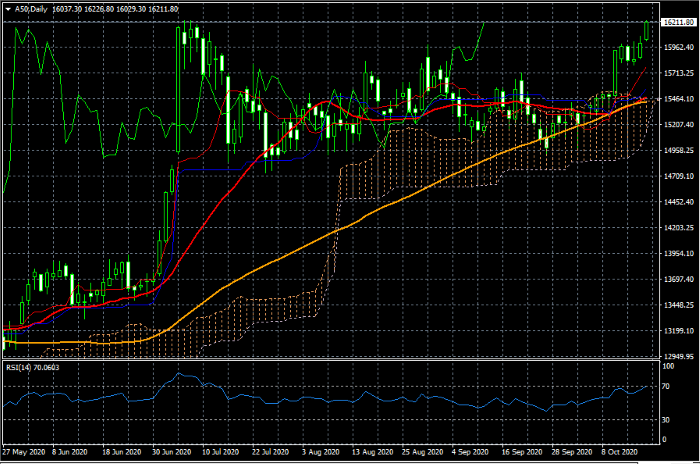Click the 30 Jun 2020 date label

171,452
